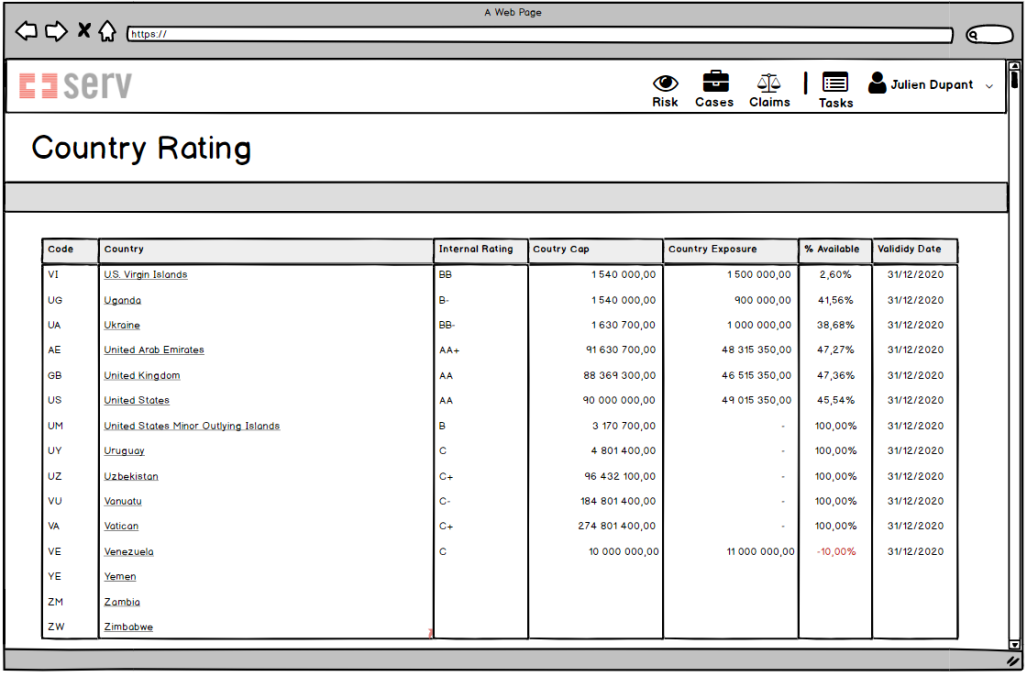
Task: Click the serv logo
Action: (75, 86)
